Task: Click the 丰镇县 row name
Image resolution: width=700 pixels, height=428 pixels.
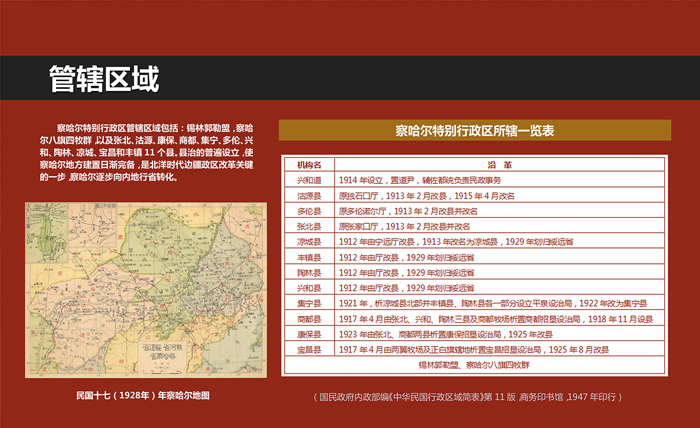Action: [x=309, y=257]
